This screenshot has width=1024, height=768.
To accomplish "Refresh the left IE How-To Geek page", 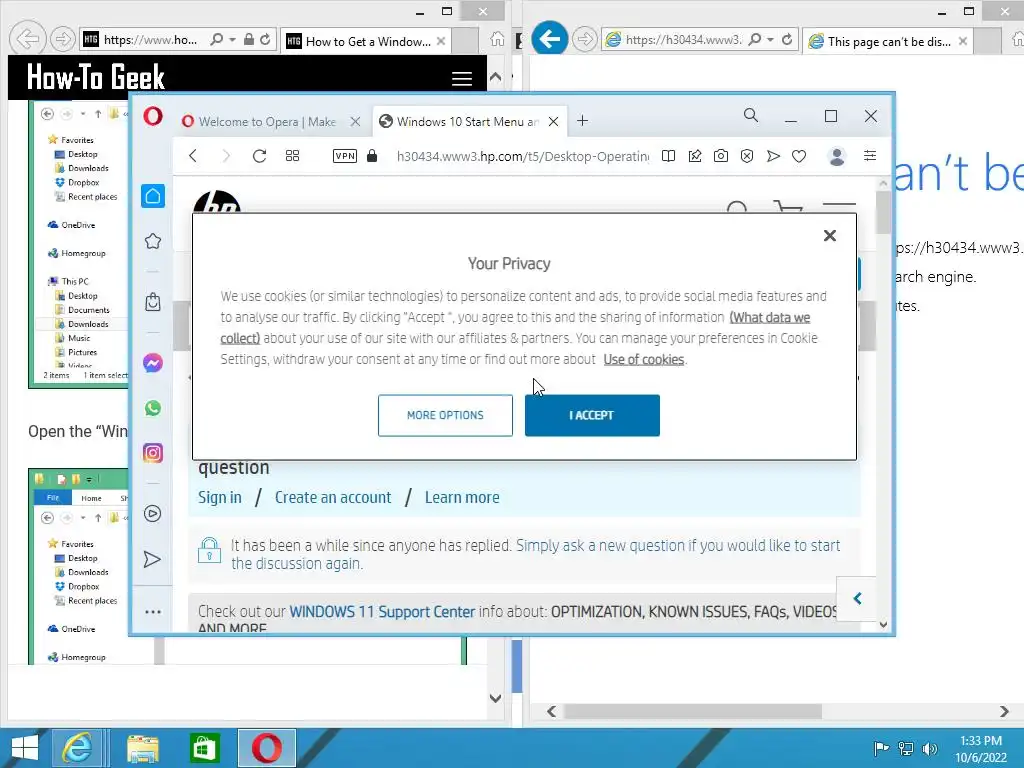I will [265, 40].
